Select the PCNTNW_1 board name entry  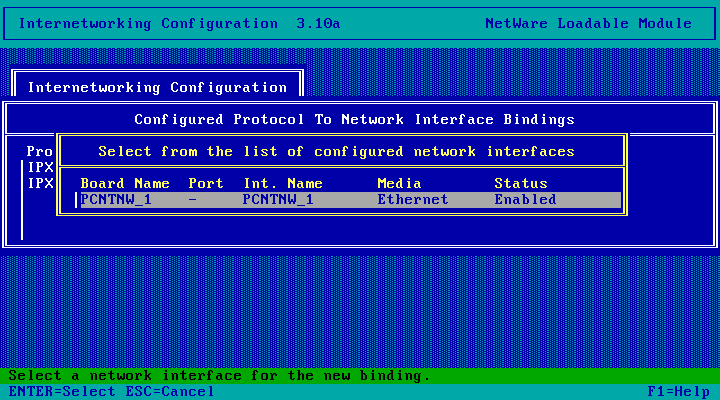coord(116,200)
